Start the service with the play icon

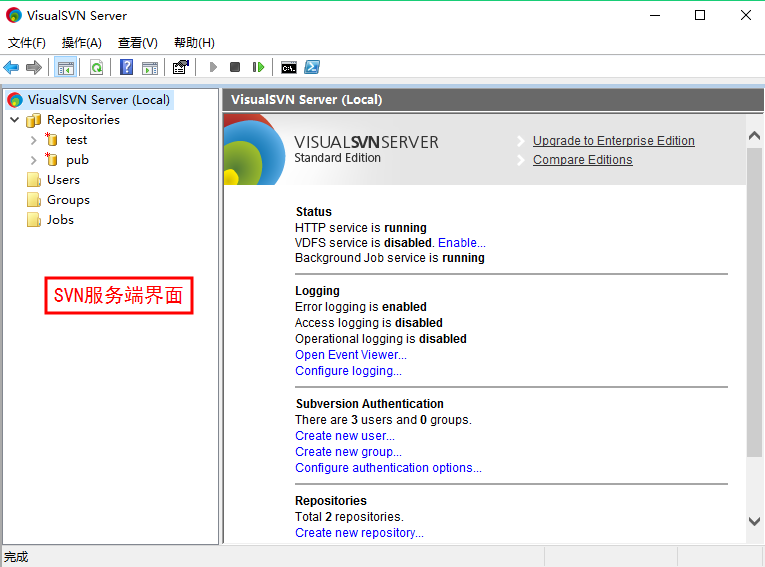(213, 67)
